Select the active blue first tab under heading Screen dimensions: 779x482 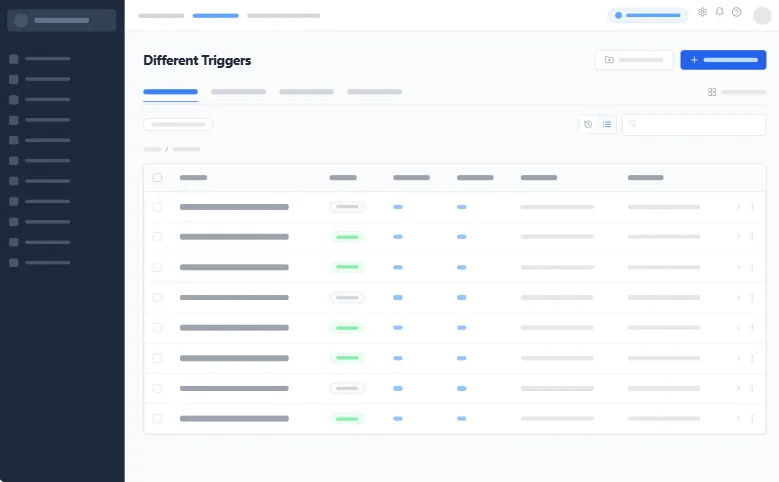pos(170,92)
